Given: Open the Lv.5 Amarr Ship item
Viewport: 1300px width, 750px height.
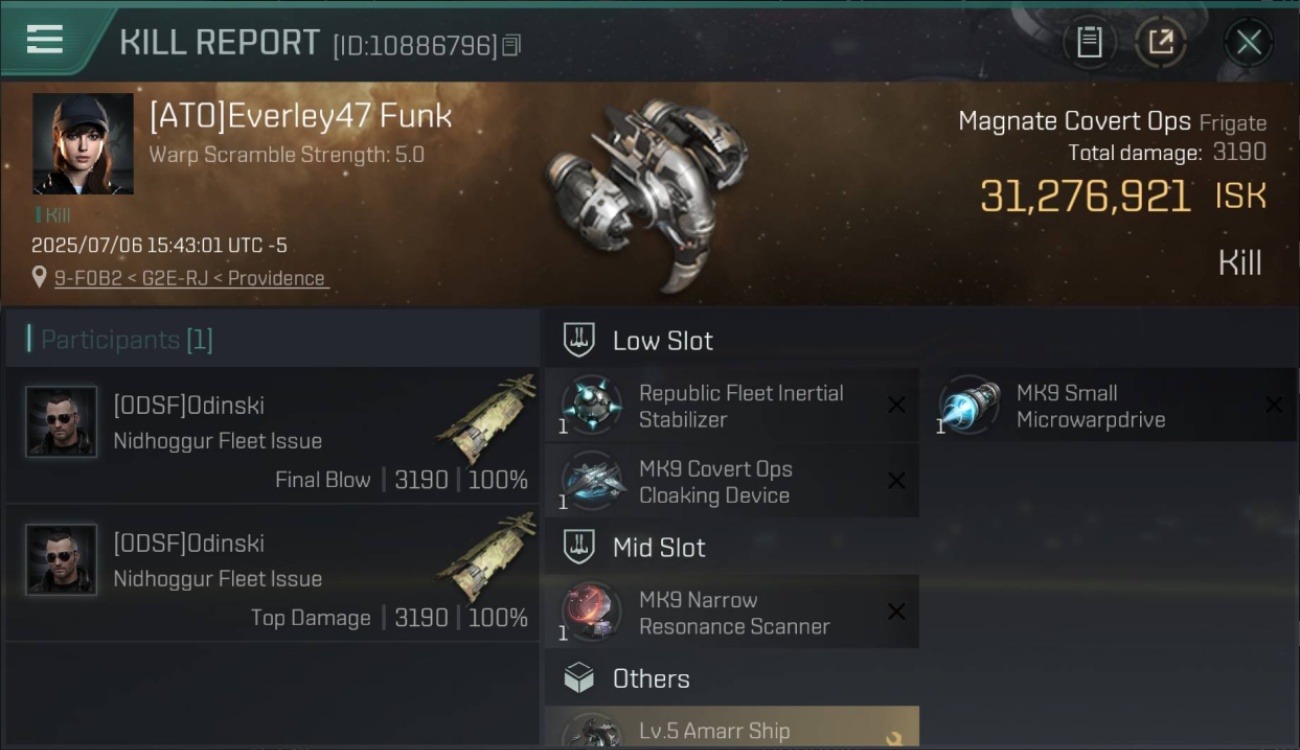Looking at the screenshot, I should click(732, 728).
